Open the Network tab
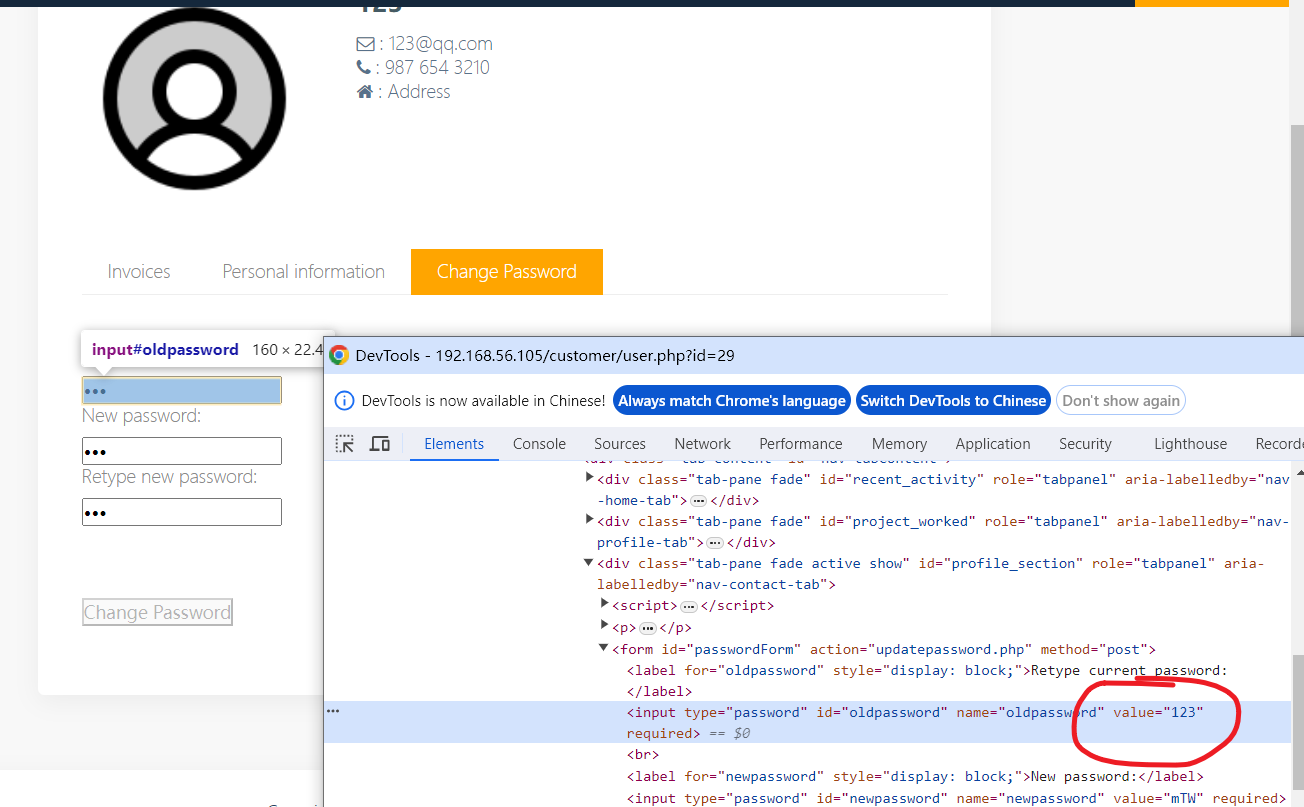1304x807 pixels. [703, 444]
